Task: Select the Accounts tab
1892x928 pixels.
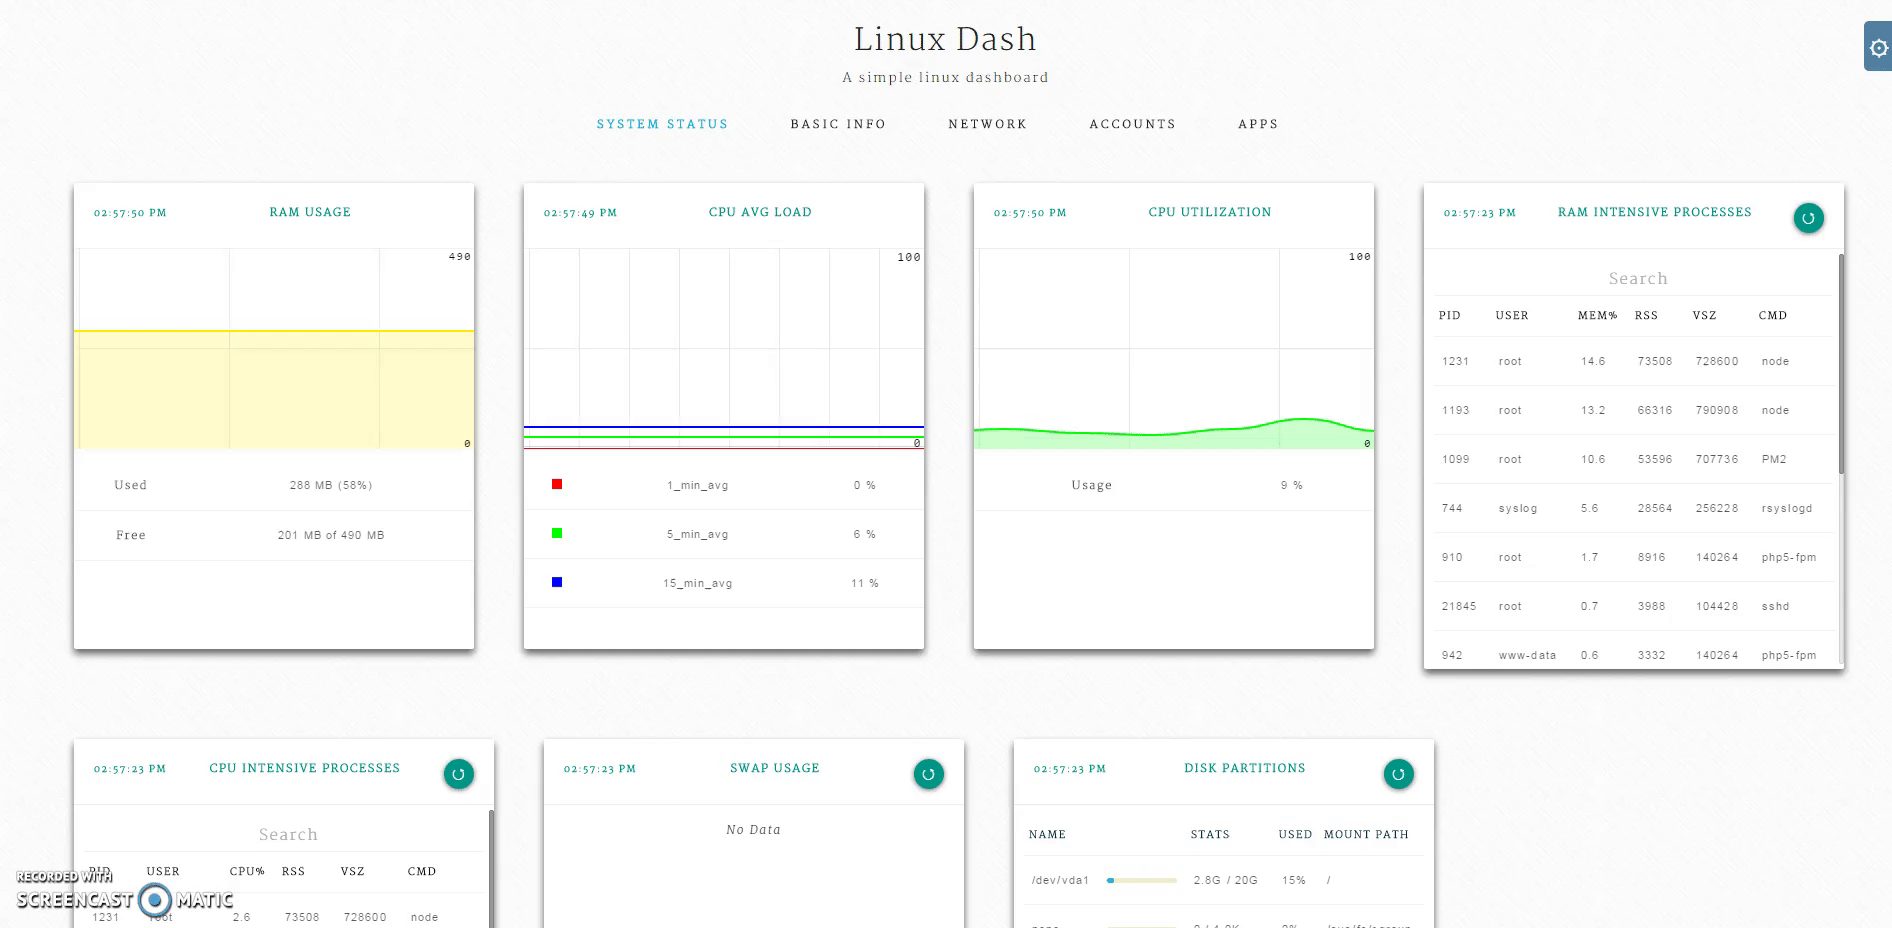Action: tap(1132, 124)
